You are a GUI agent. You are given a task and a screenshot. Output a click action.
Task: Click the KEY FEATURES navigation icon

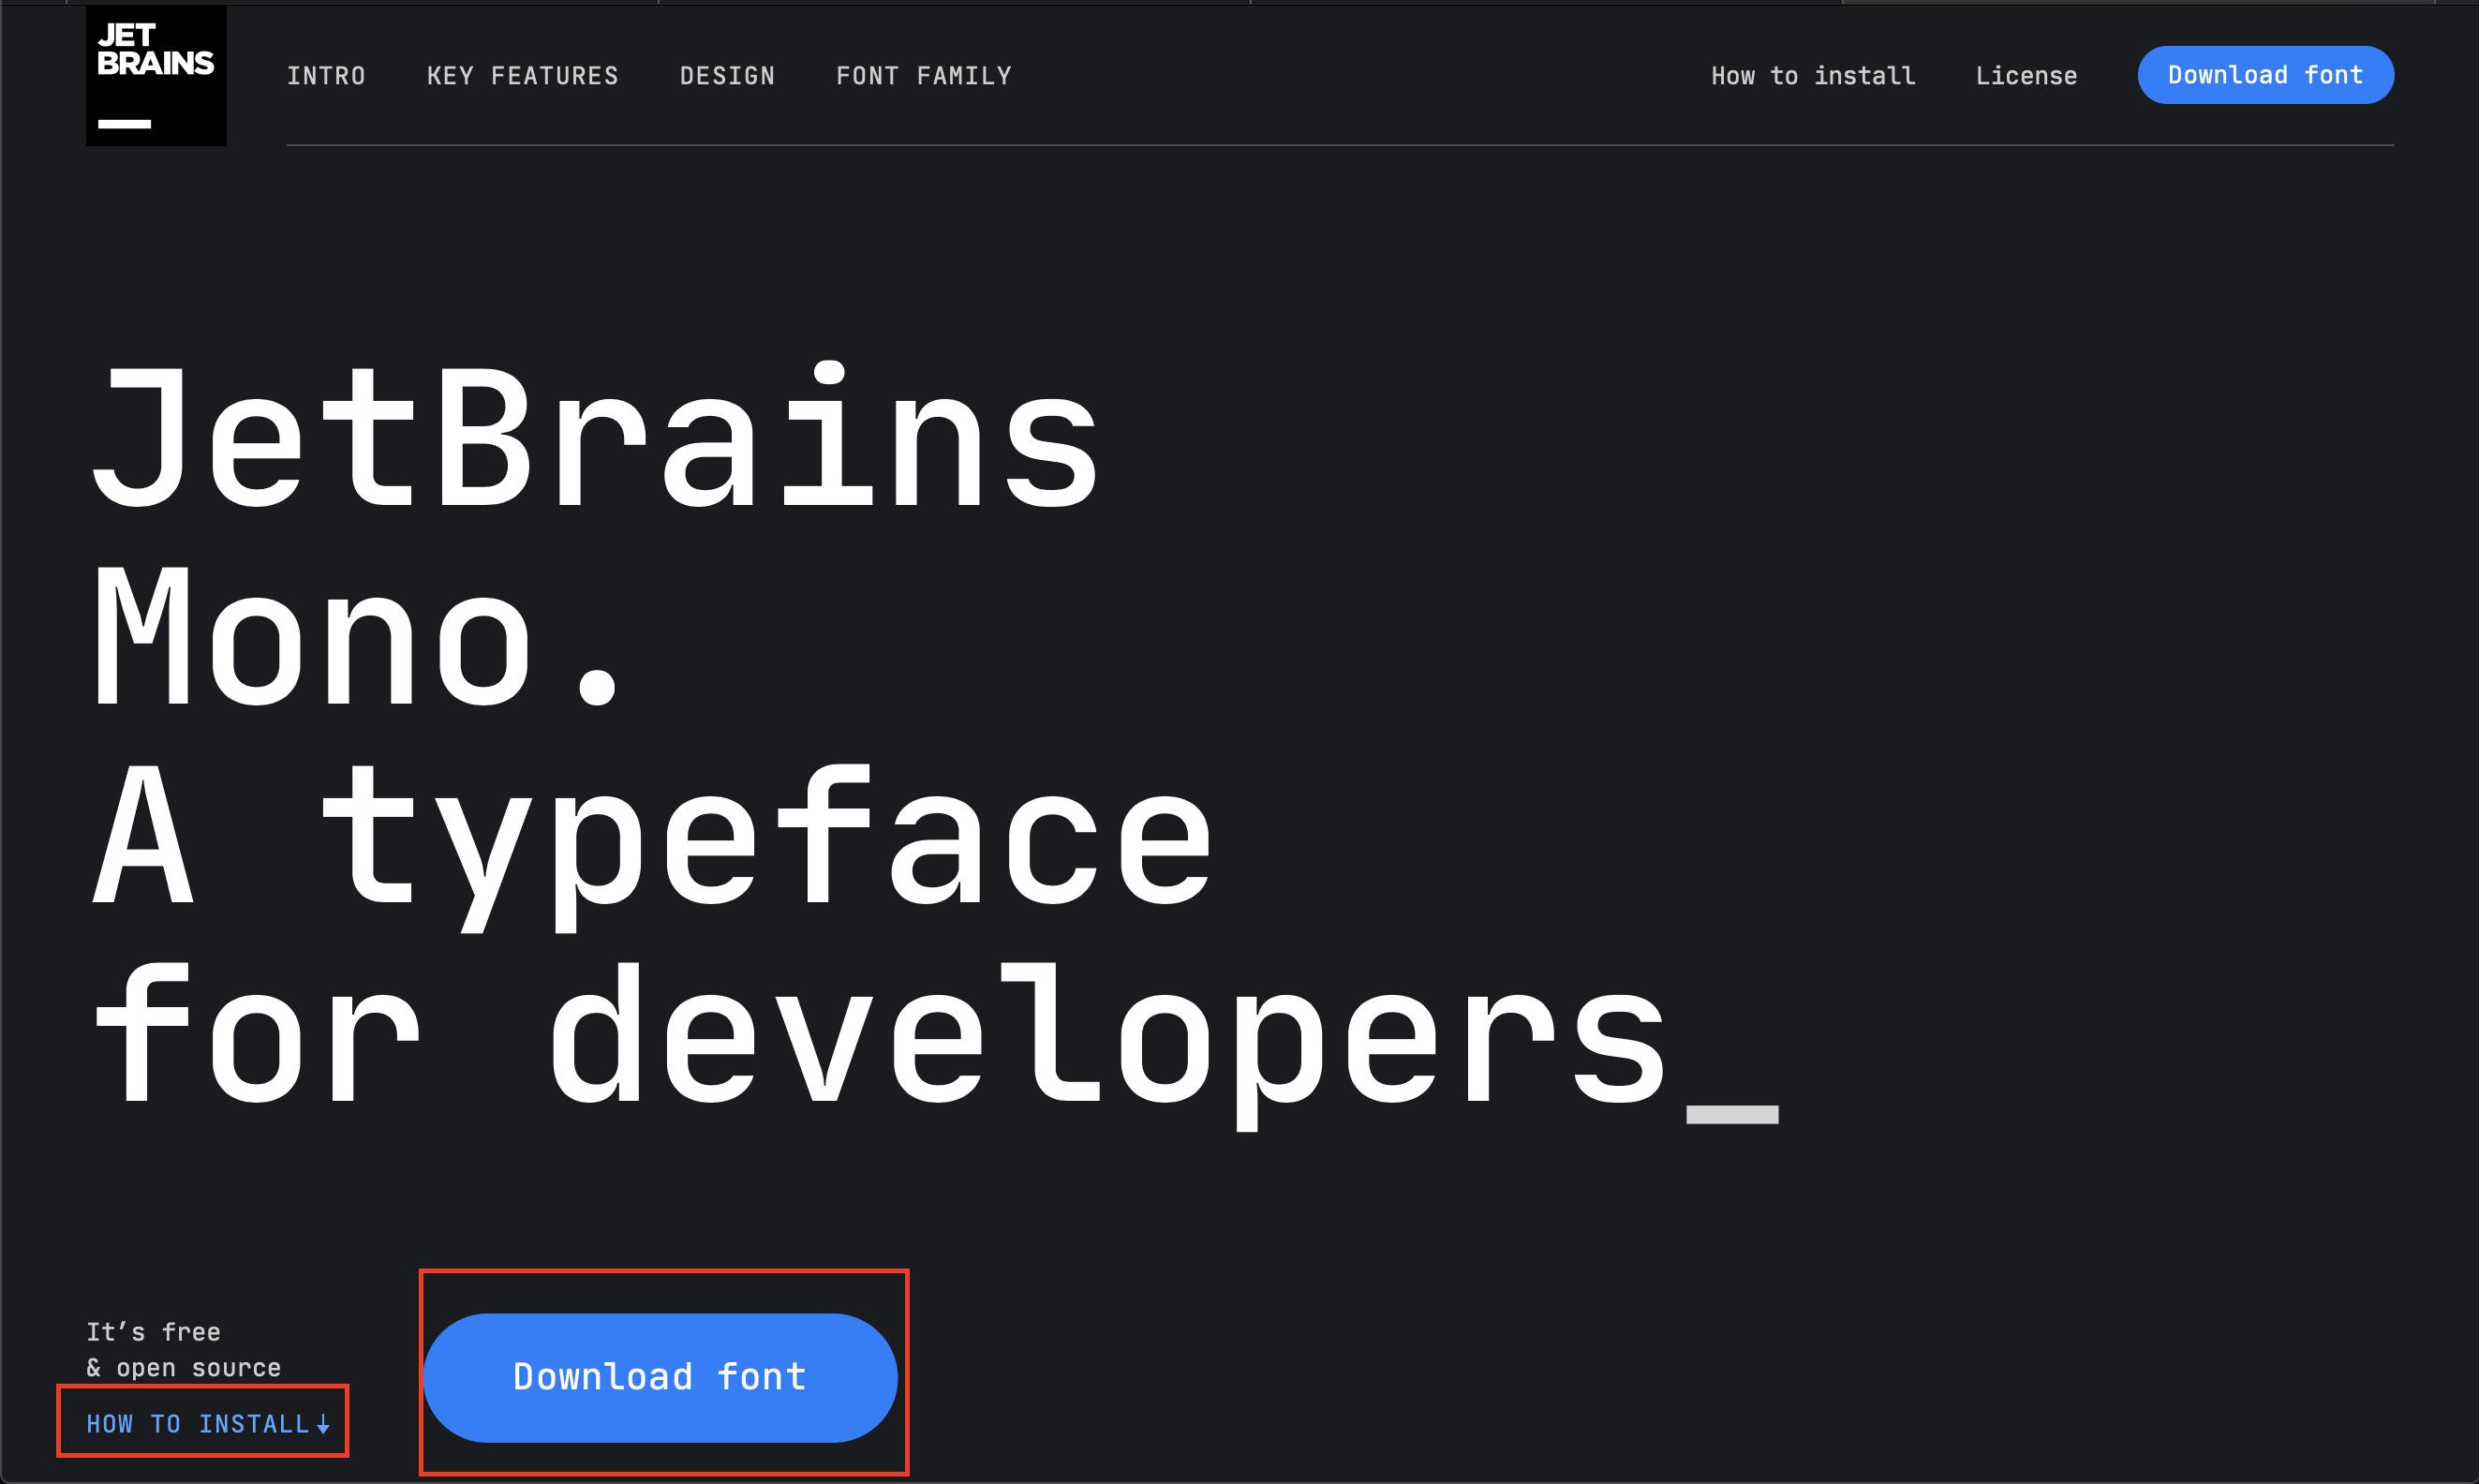point(523,74)
